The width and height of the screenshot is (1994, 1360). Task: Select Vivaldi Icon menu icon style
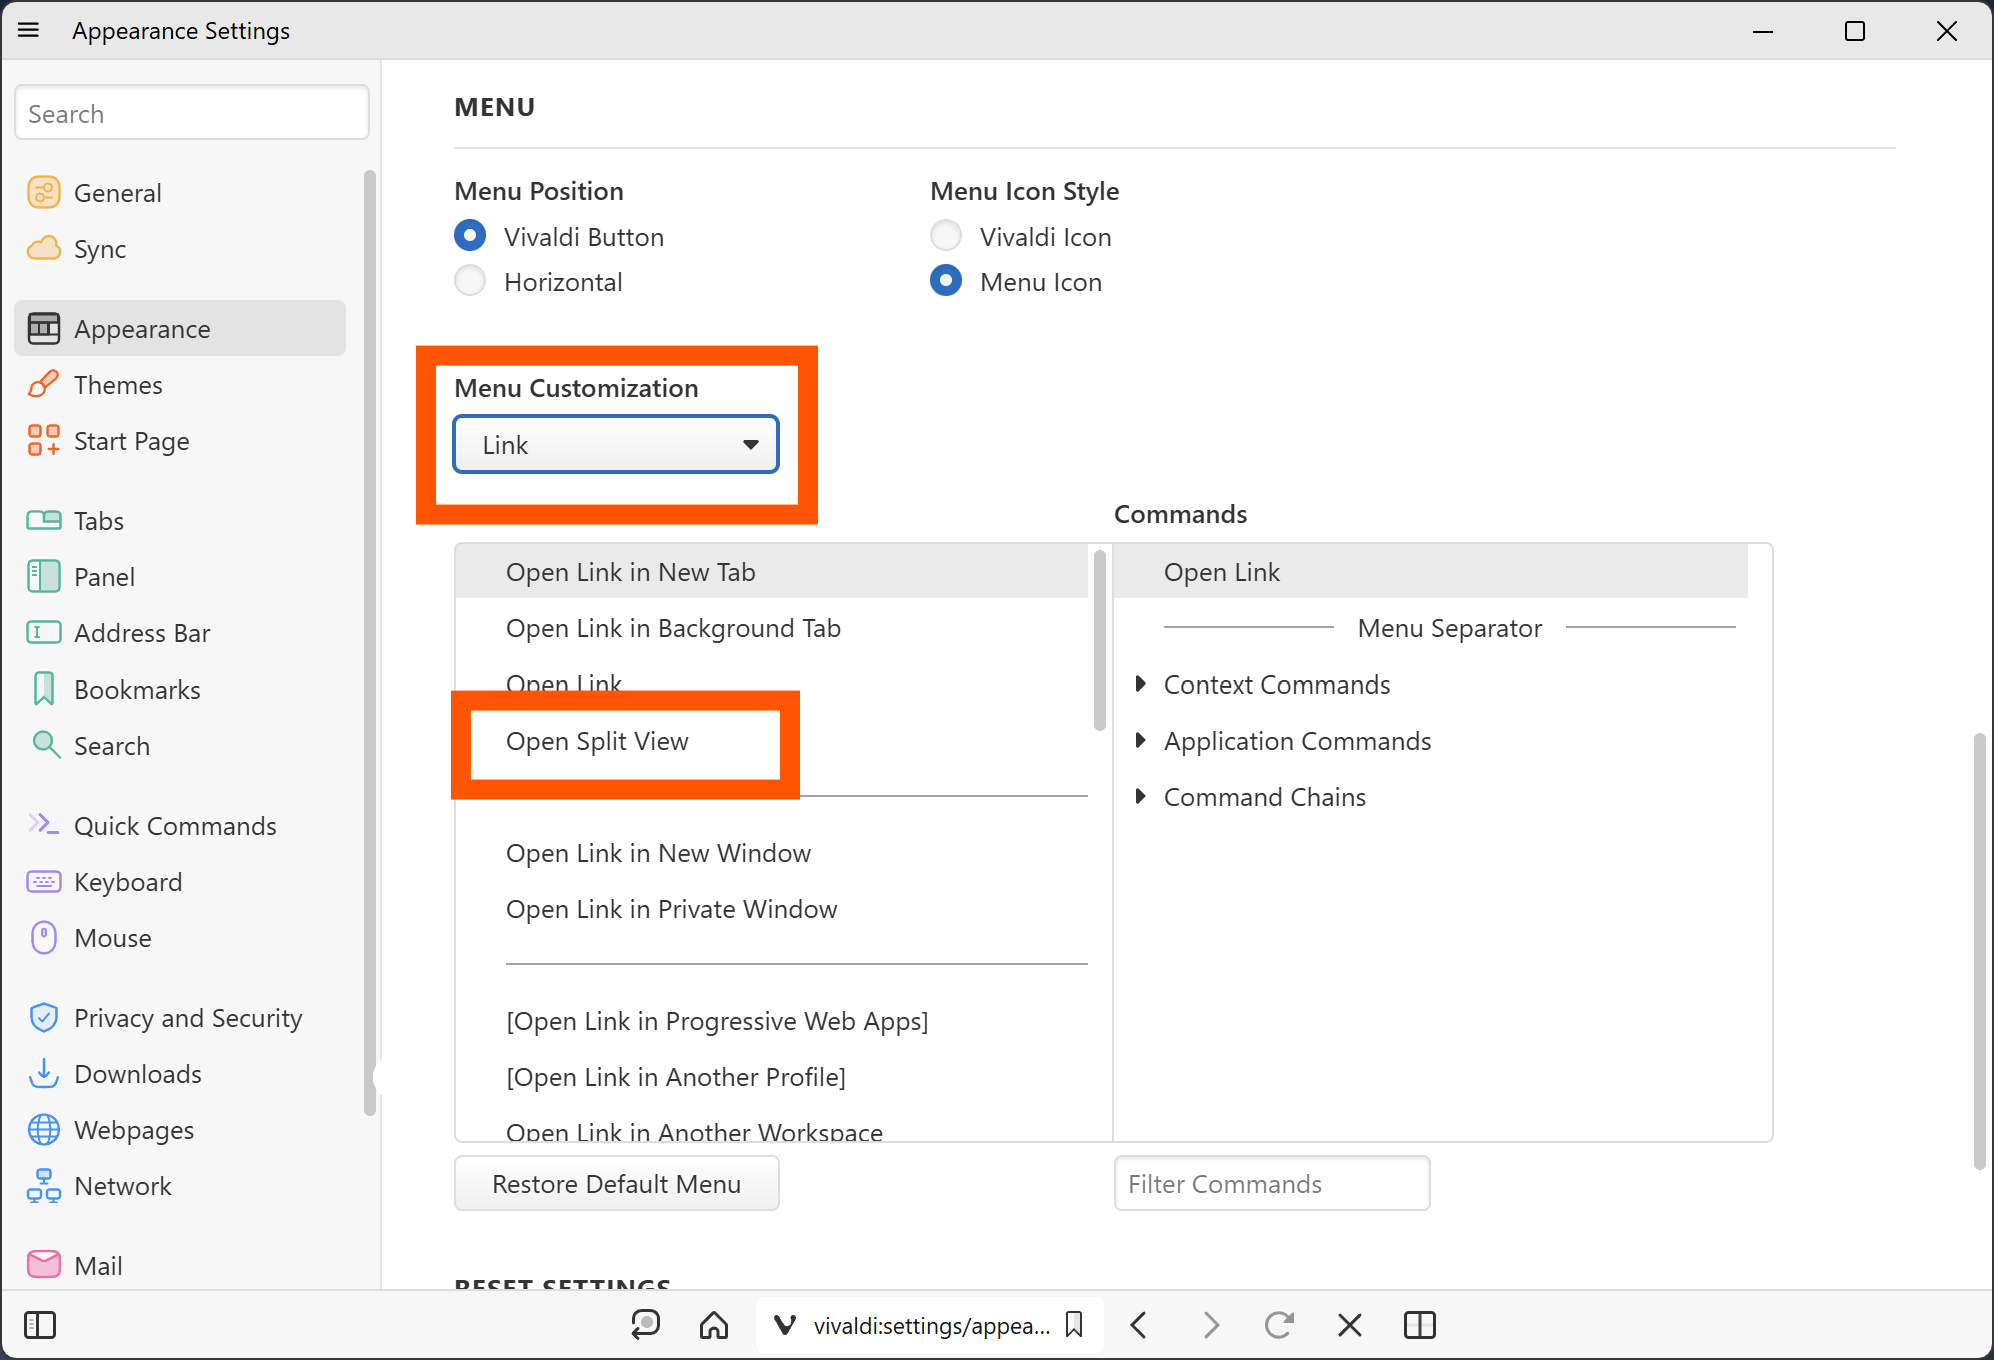click(946, 236)
